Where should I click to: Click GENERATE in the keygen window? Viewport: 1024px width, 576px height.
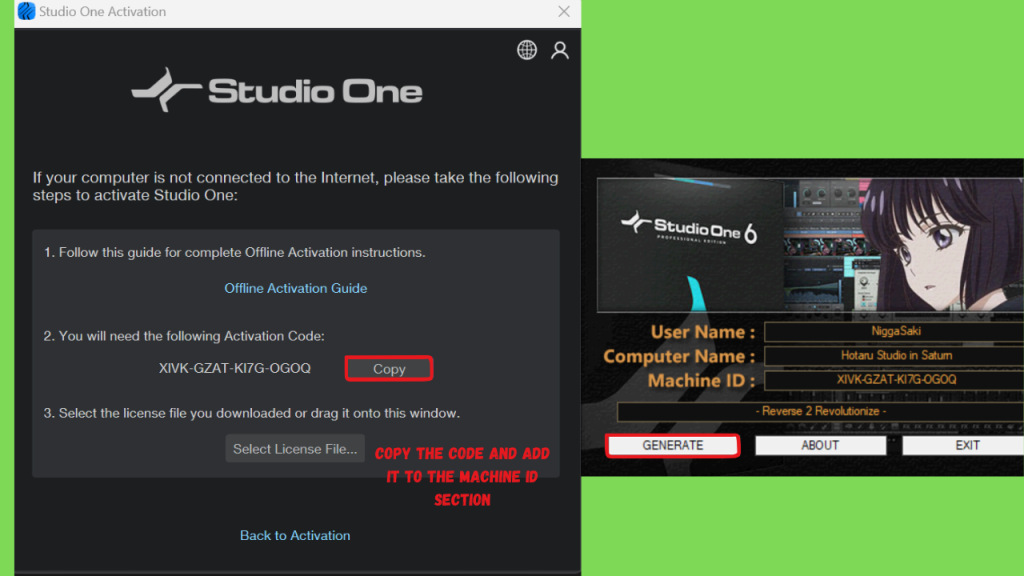click(673, 445)
